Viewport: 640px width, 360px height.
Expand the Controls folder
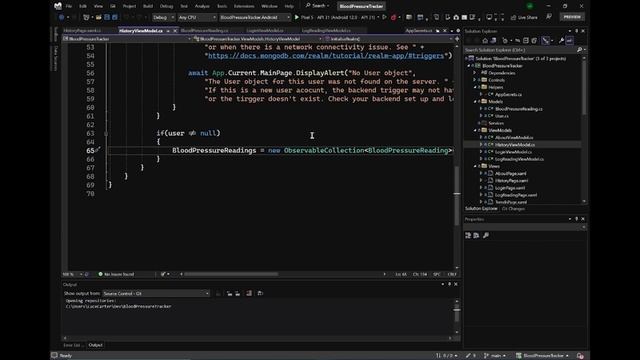point(475,80)
